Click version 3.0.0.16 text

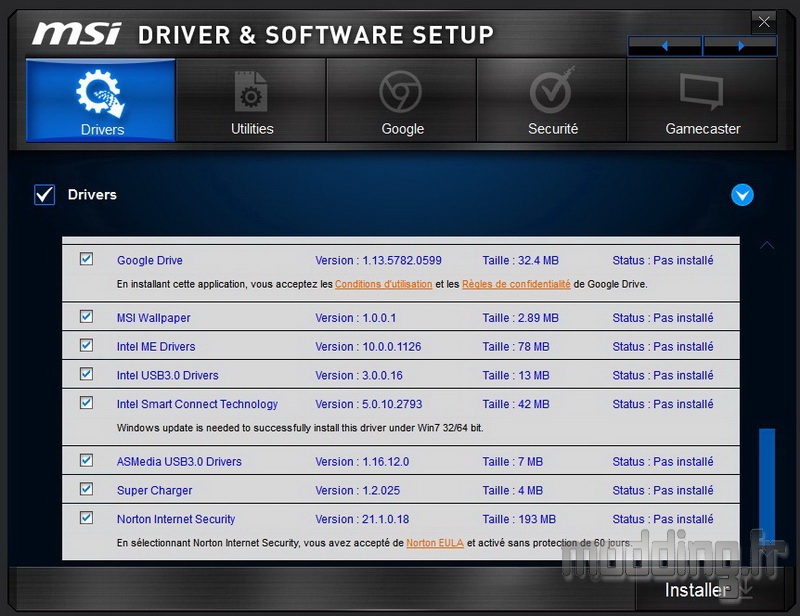click(x=359, y=375)
